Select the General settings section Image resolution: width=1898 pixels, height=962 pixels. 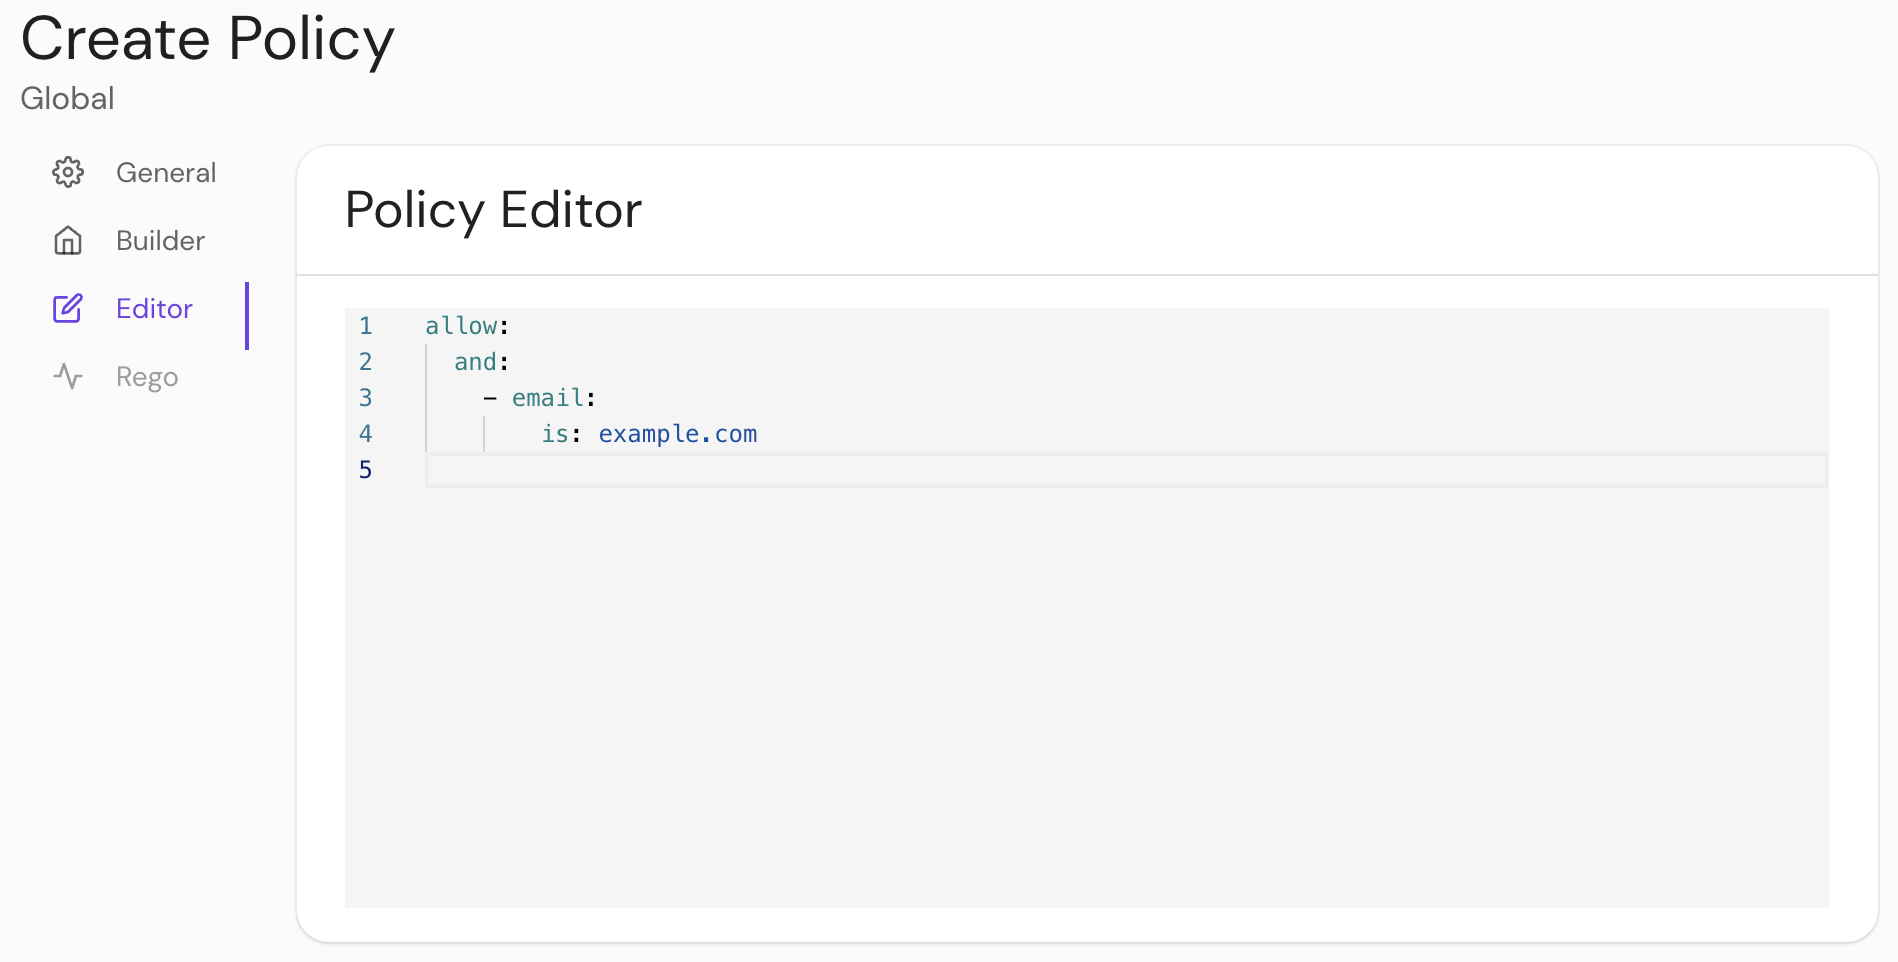point(165,172)
